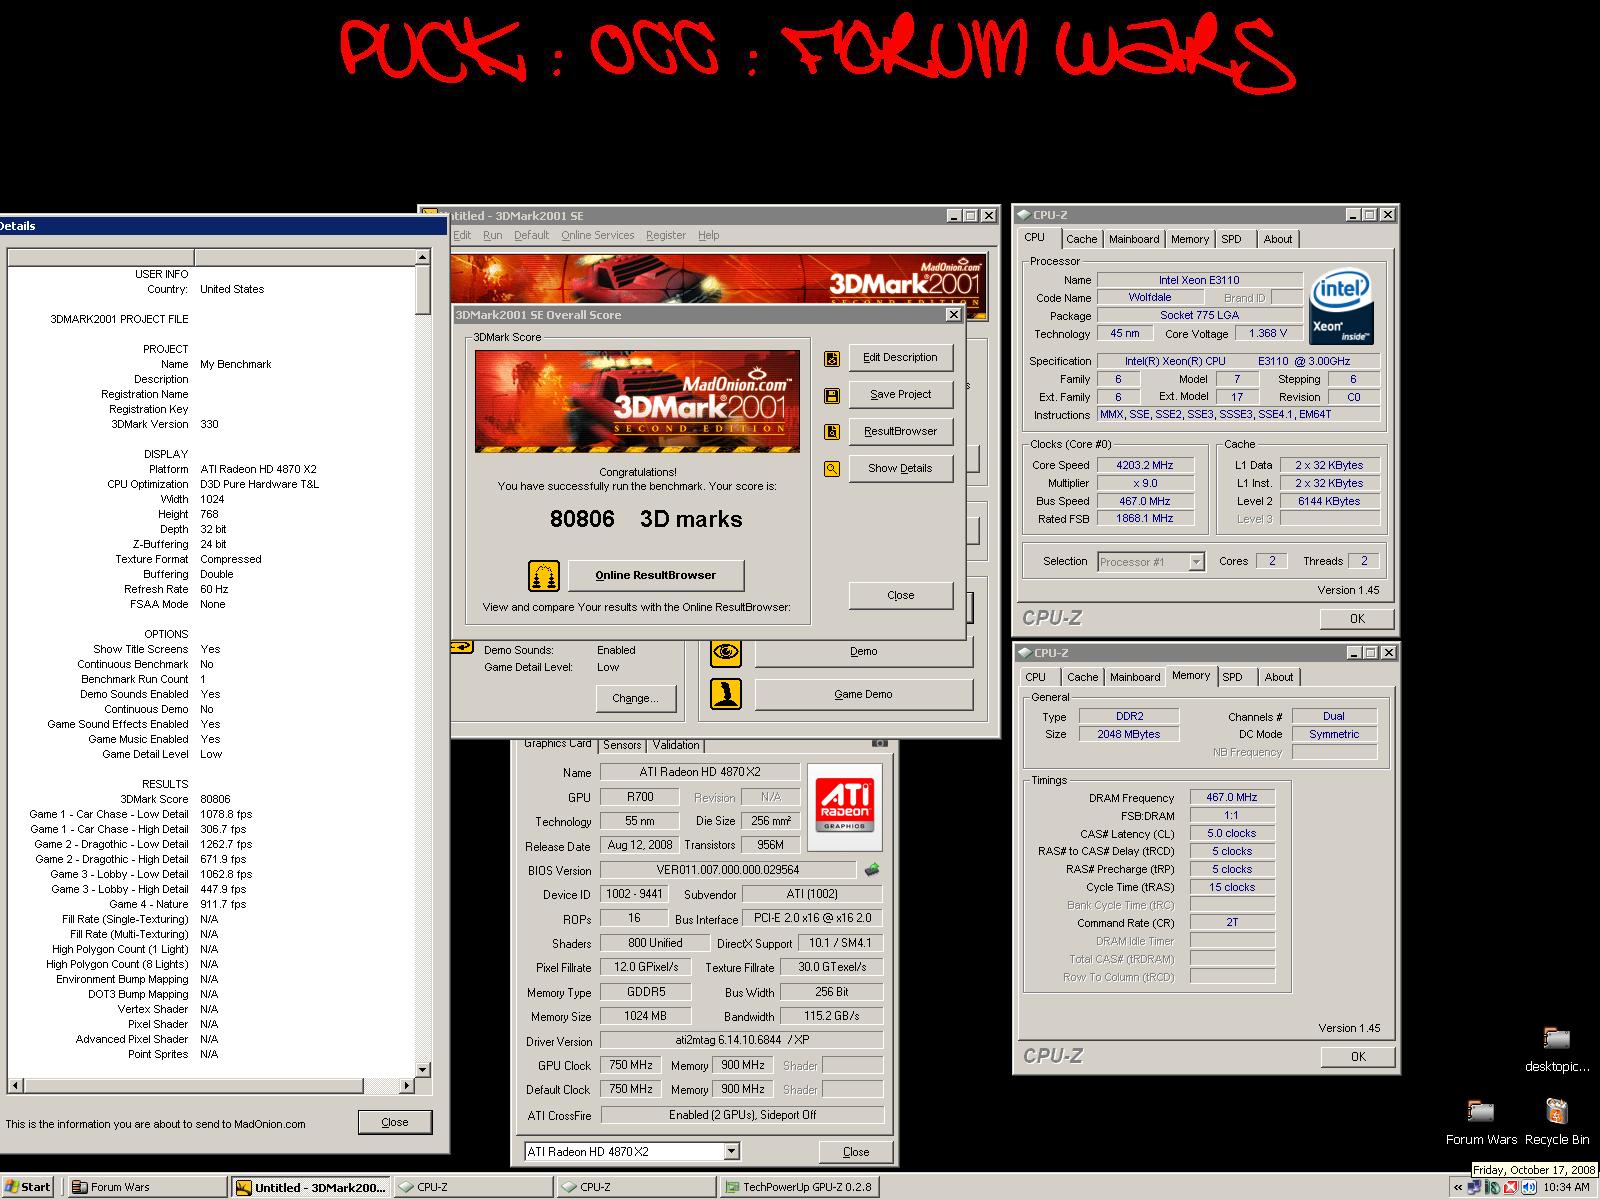The image size is (1600, 1200).
Task: Switch to TechPowerUp GPU-Z taskbar item
Action: tap(799, 1187)
